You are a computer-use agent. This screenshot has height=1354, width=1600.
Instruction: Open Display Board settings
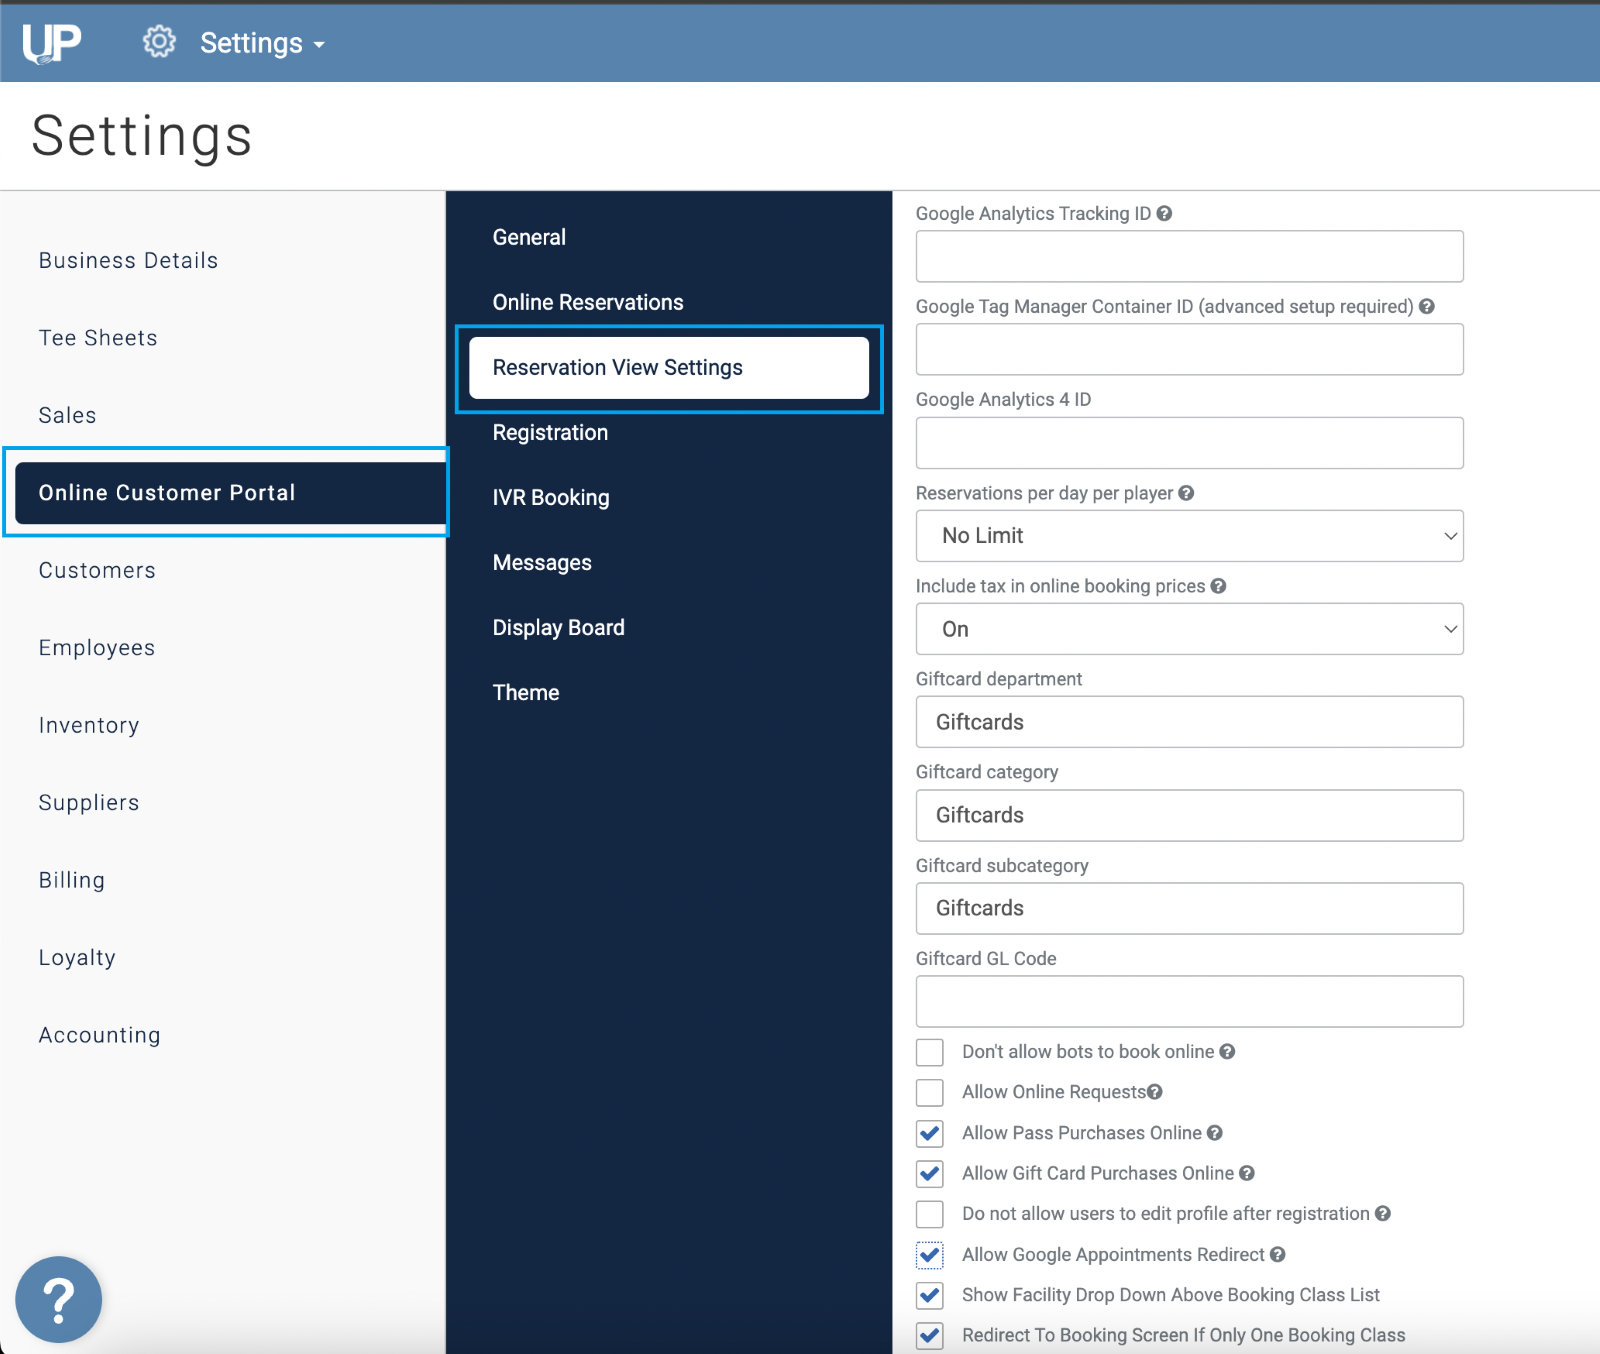pyautogui.click(x=558, y=627)
